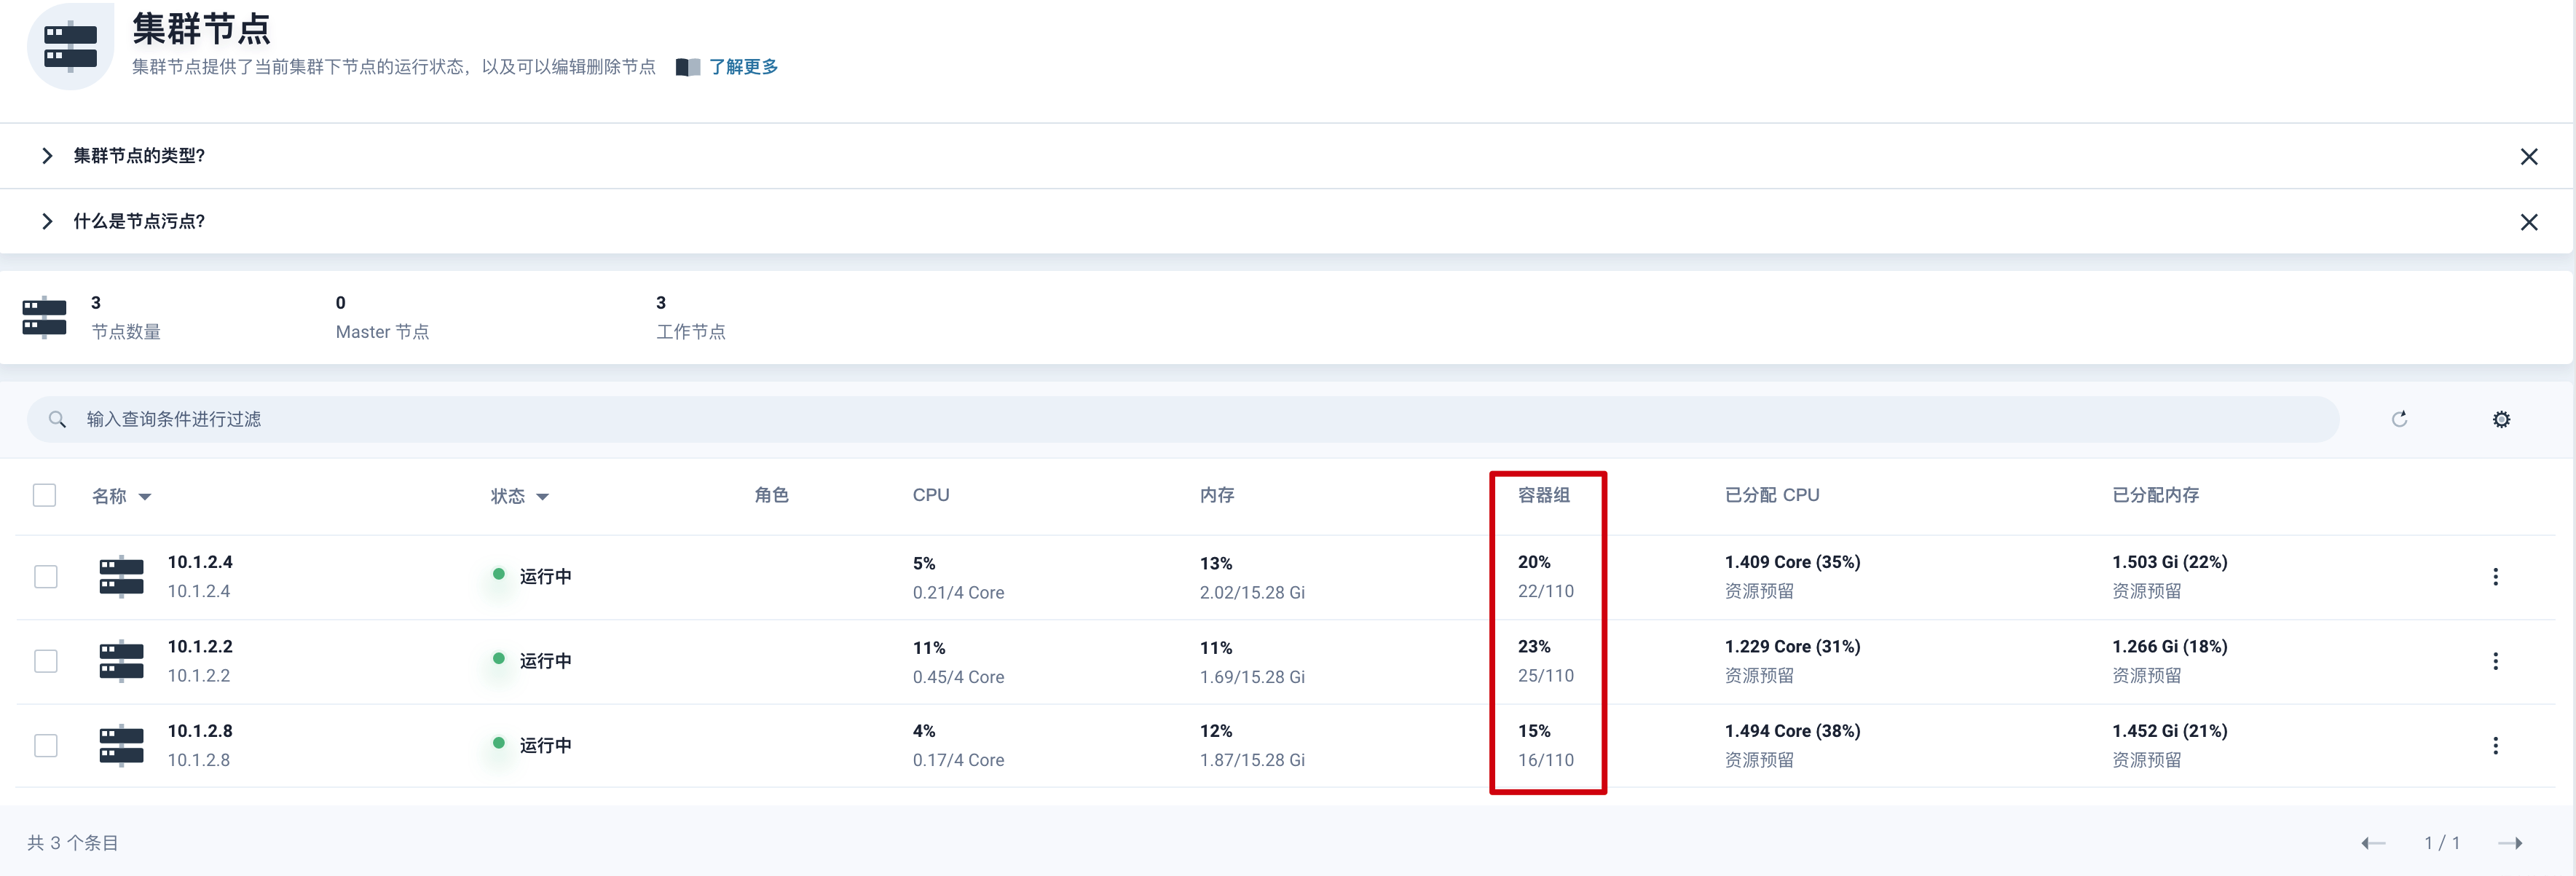Click the 内存 column header
This screenshot has height=876, width=2576.
(x=1217, y=495)
